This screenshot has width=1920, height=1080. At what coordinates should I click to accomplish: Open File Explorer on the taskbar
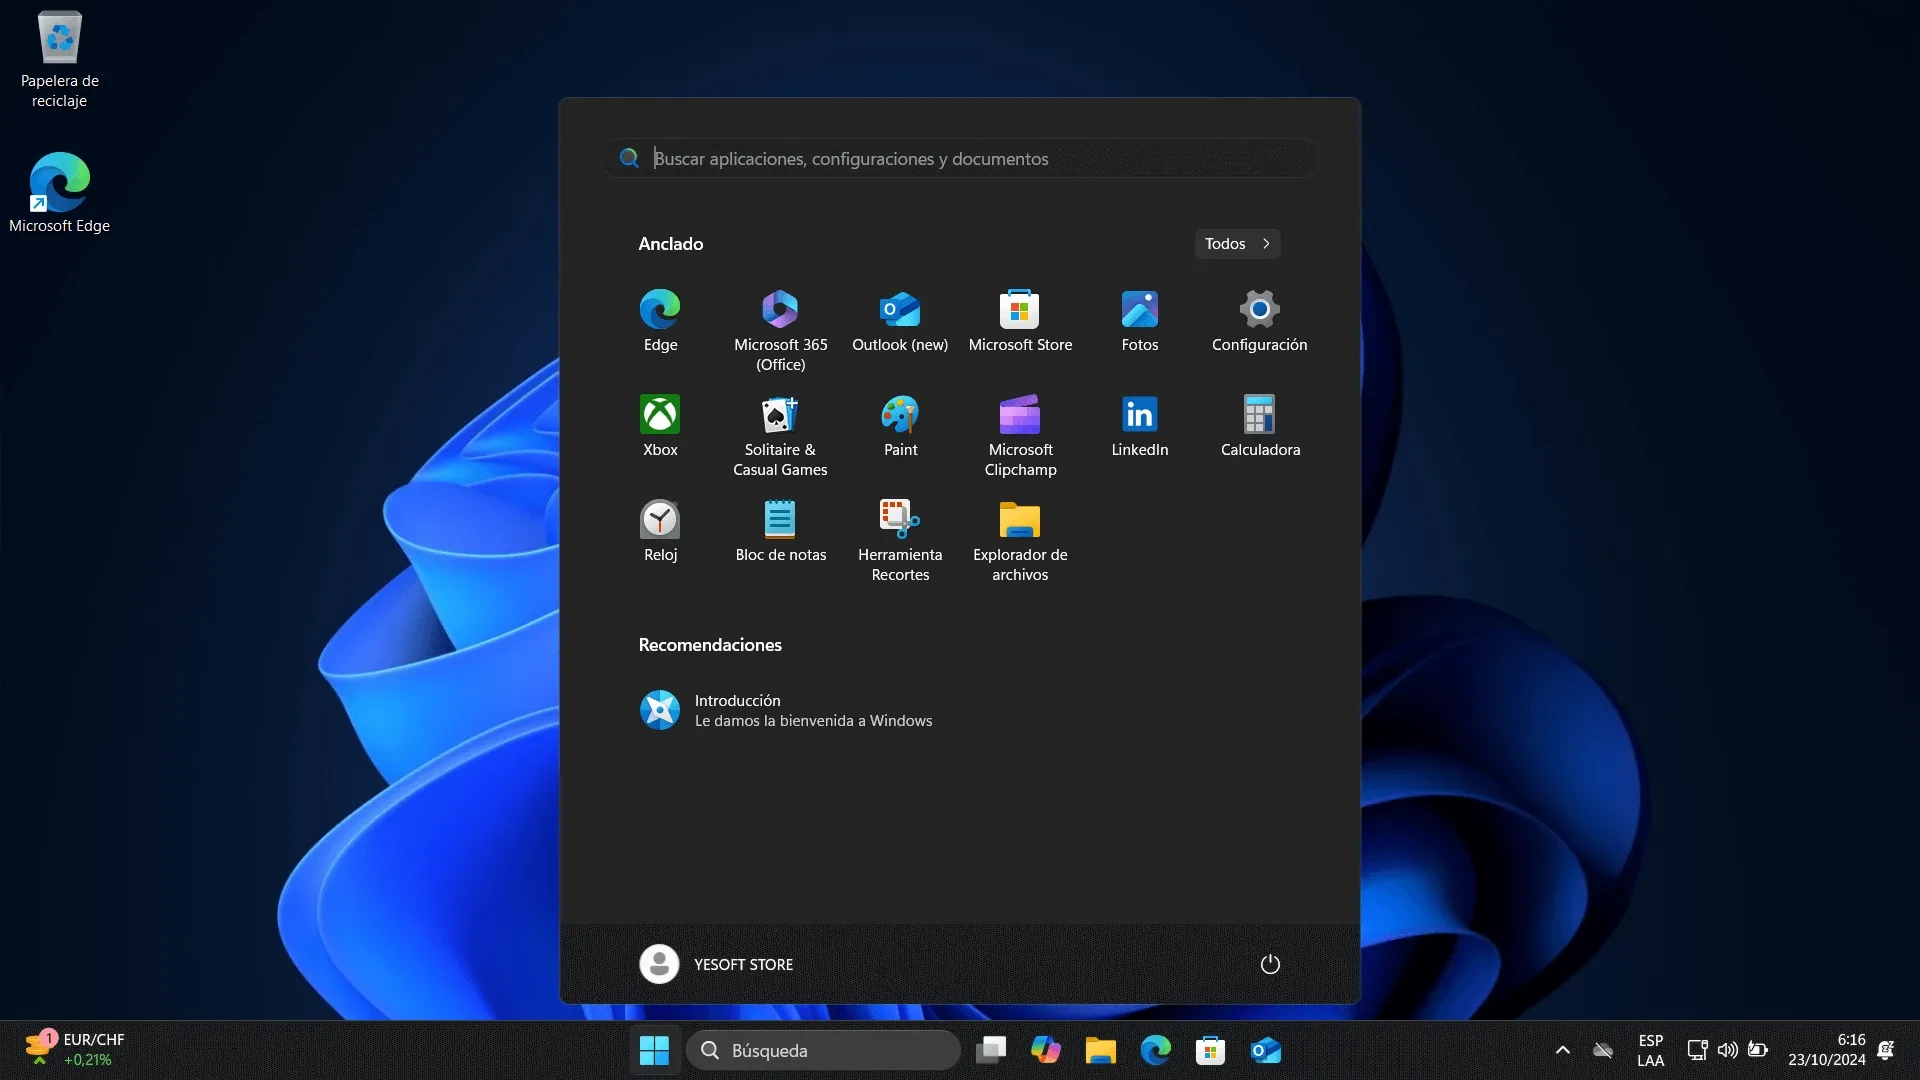1101,1050
